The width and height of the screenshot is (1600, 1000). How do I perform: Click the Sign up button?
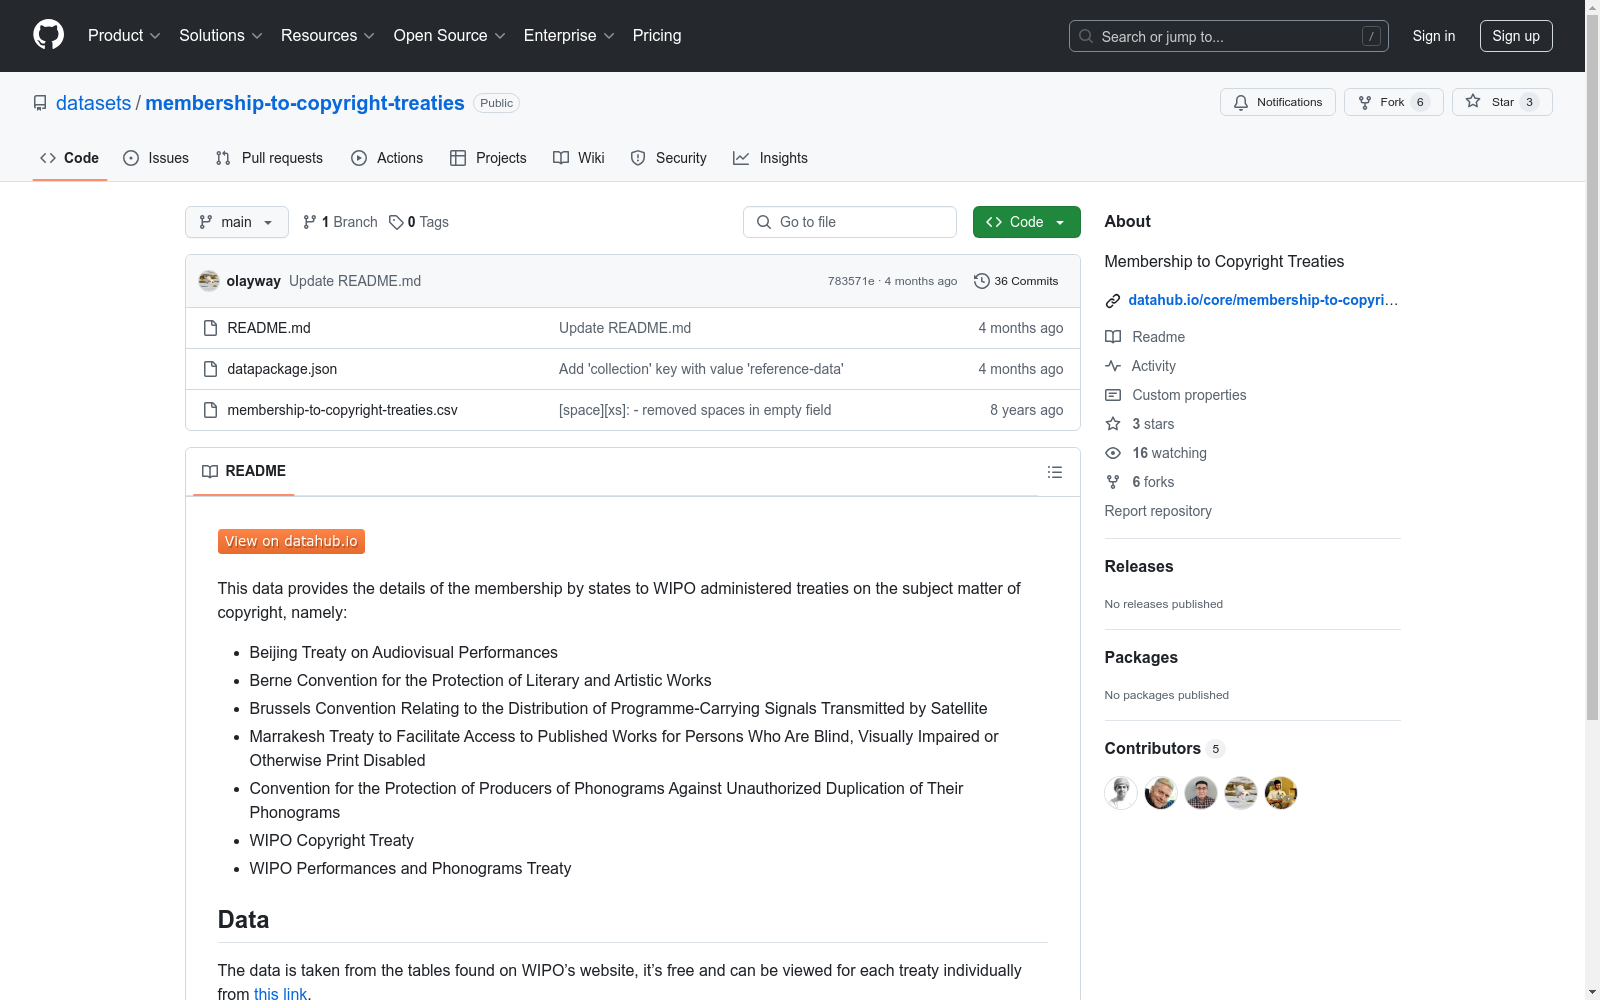point(1516,36)
